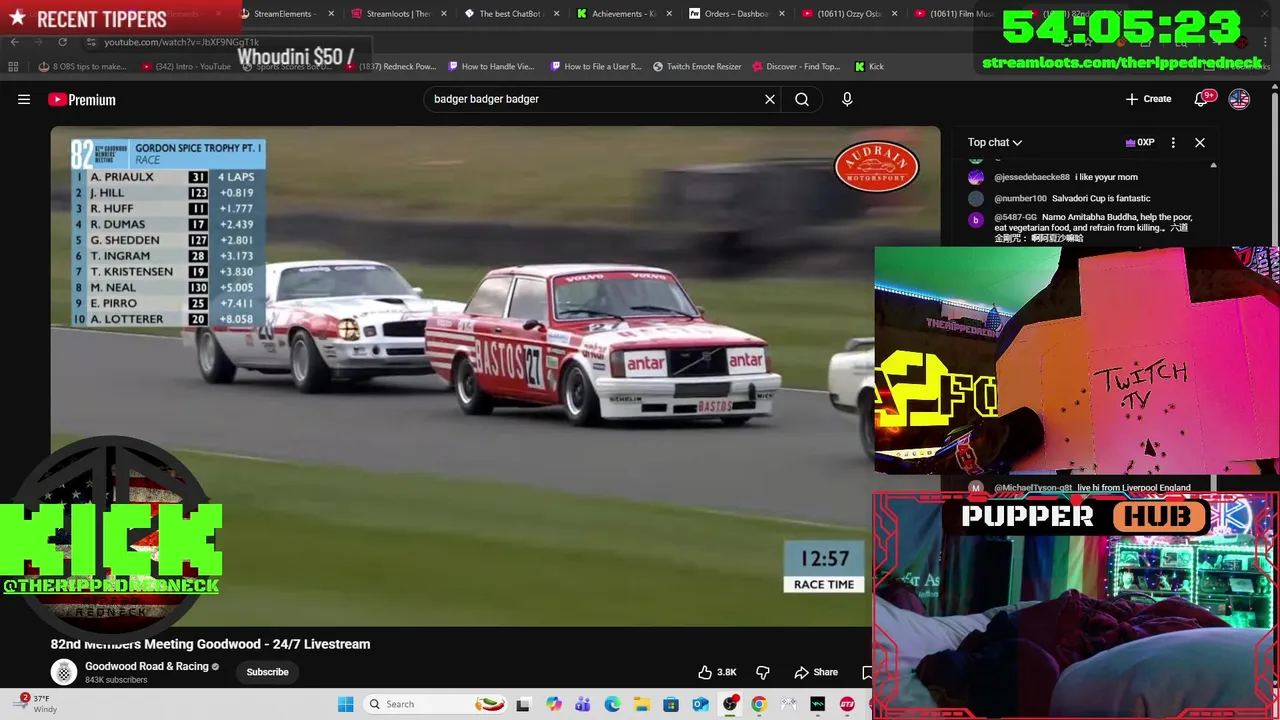The height and width of the screenshot is (720, 1280).
Task: Open the account avatar menu
Action: (x=1239, y=99)
